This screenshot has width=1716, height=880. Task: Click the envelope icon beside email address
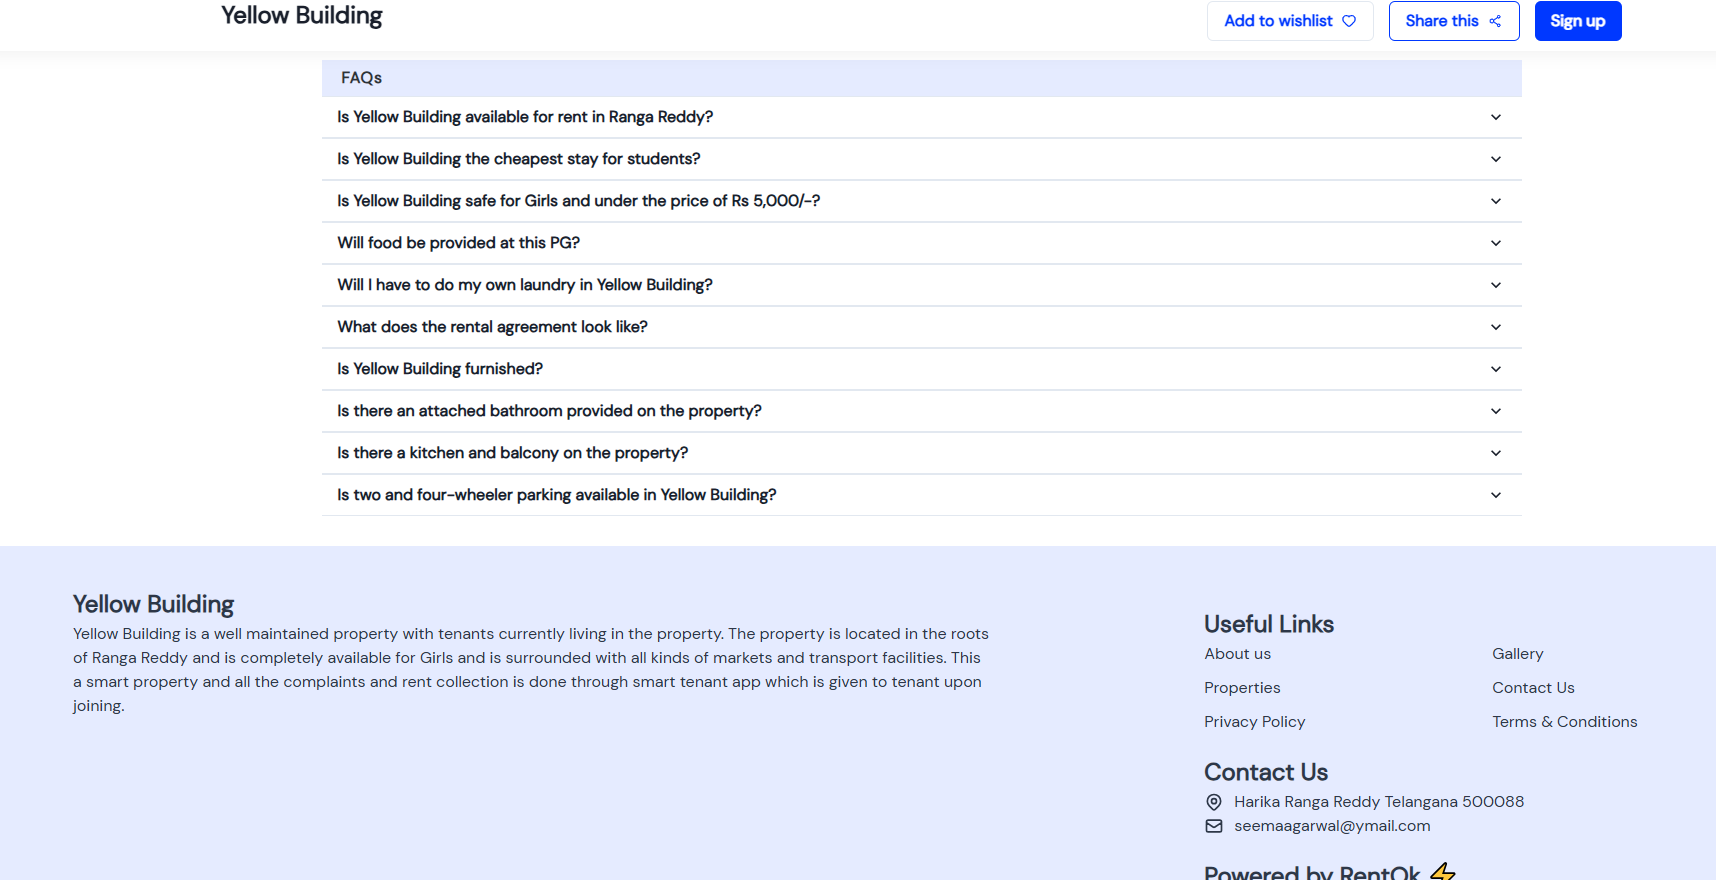[1214, 826]
